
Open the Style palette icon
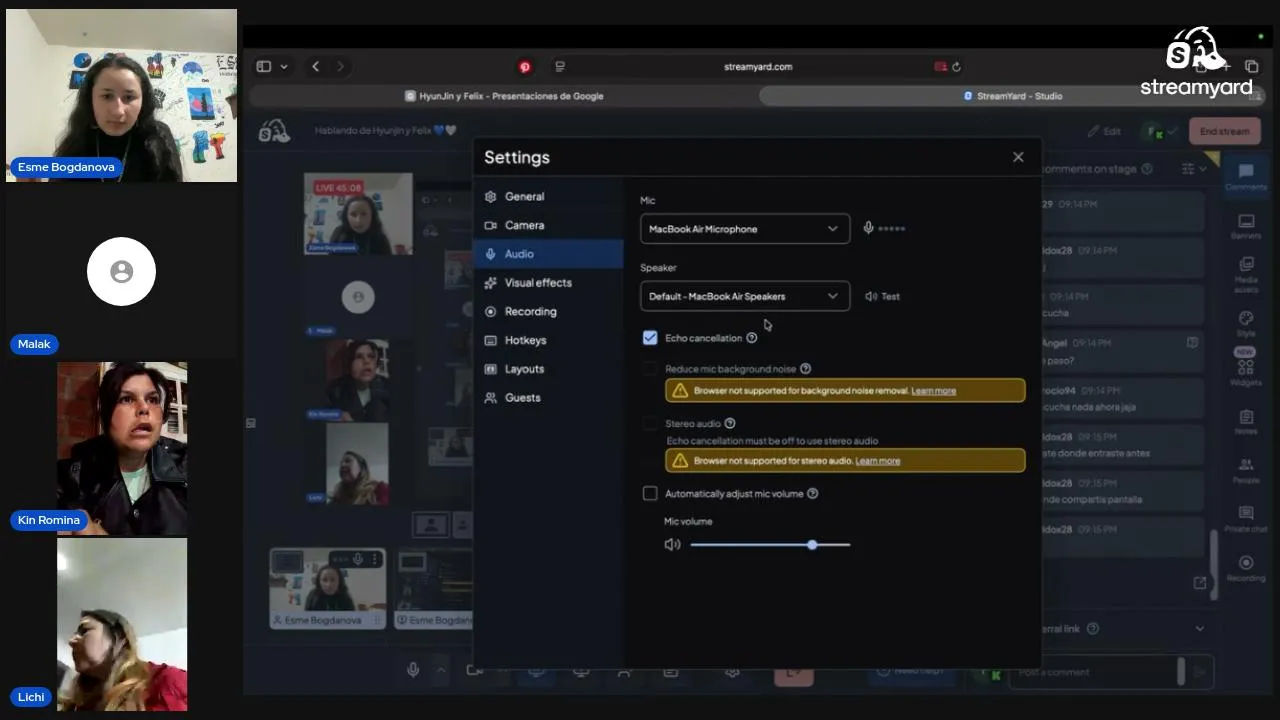[x=1246, y=323]
